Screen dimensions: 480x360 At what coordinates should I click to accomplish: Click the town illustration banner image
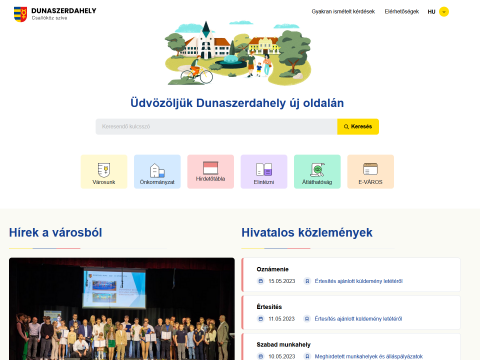click(x=238, y=53)
